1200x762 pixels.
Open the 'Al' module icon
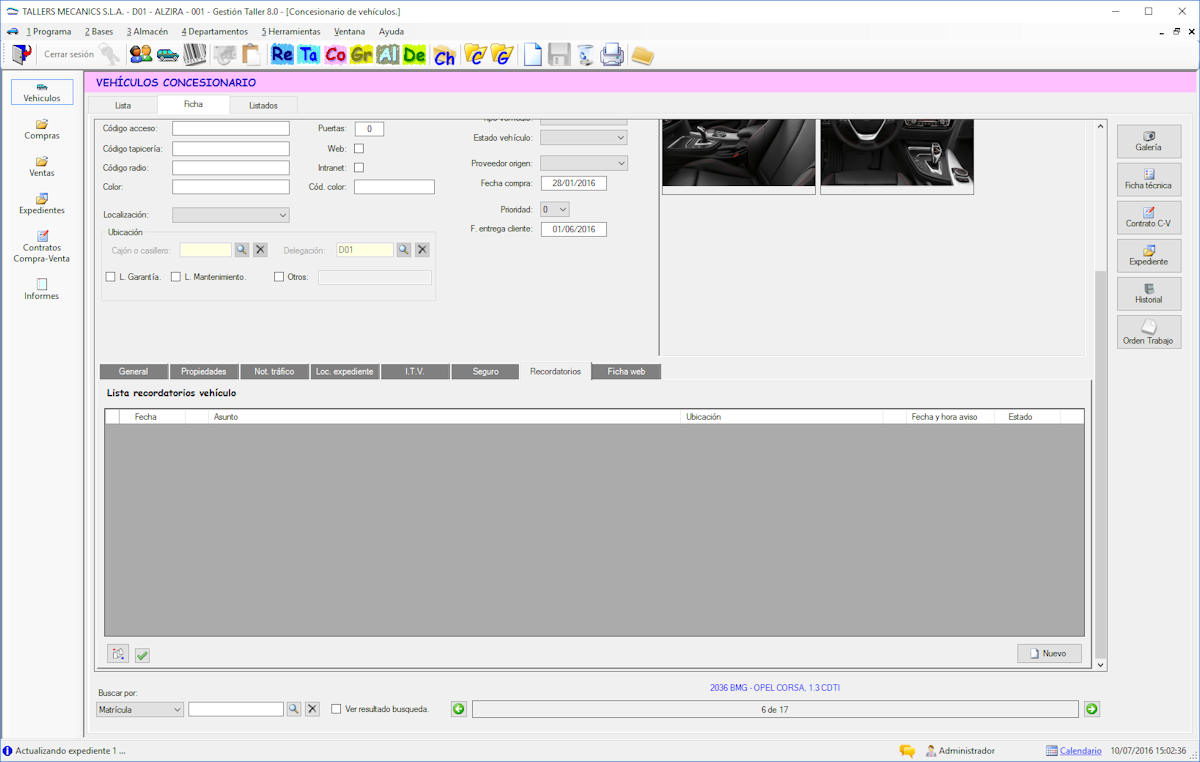(x=388, y=55)
